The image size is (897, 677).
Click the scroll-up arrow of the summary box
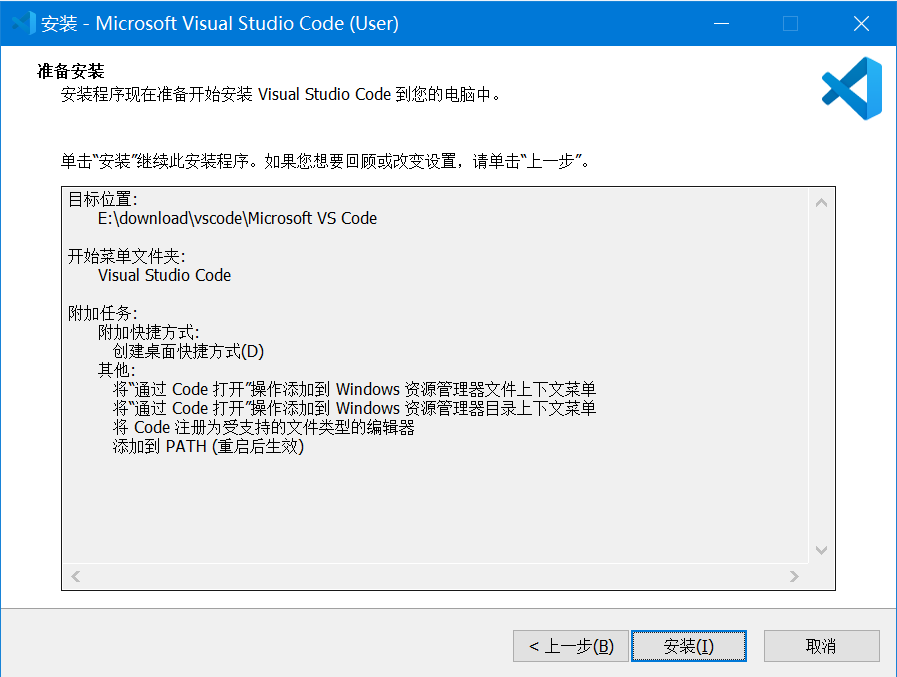821,200
